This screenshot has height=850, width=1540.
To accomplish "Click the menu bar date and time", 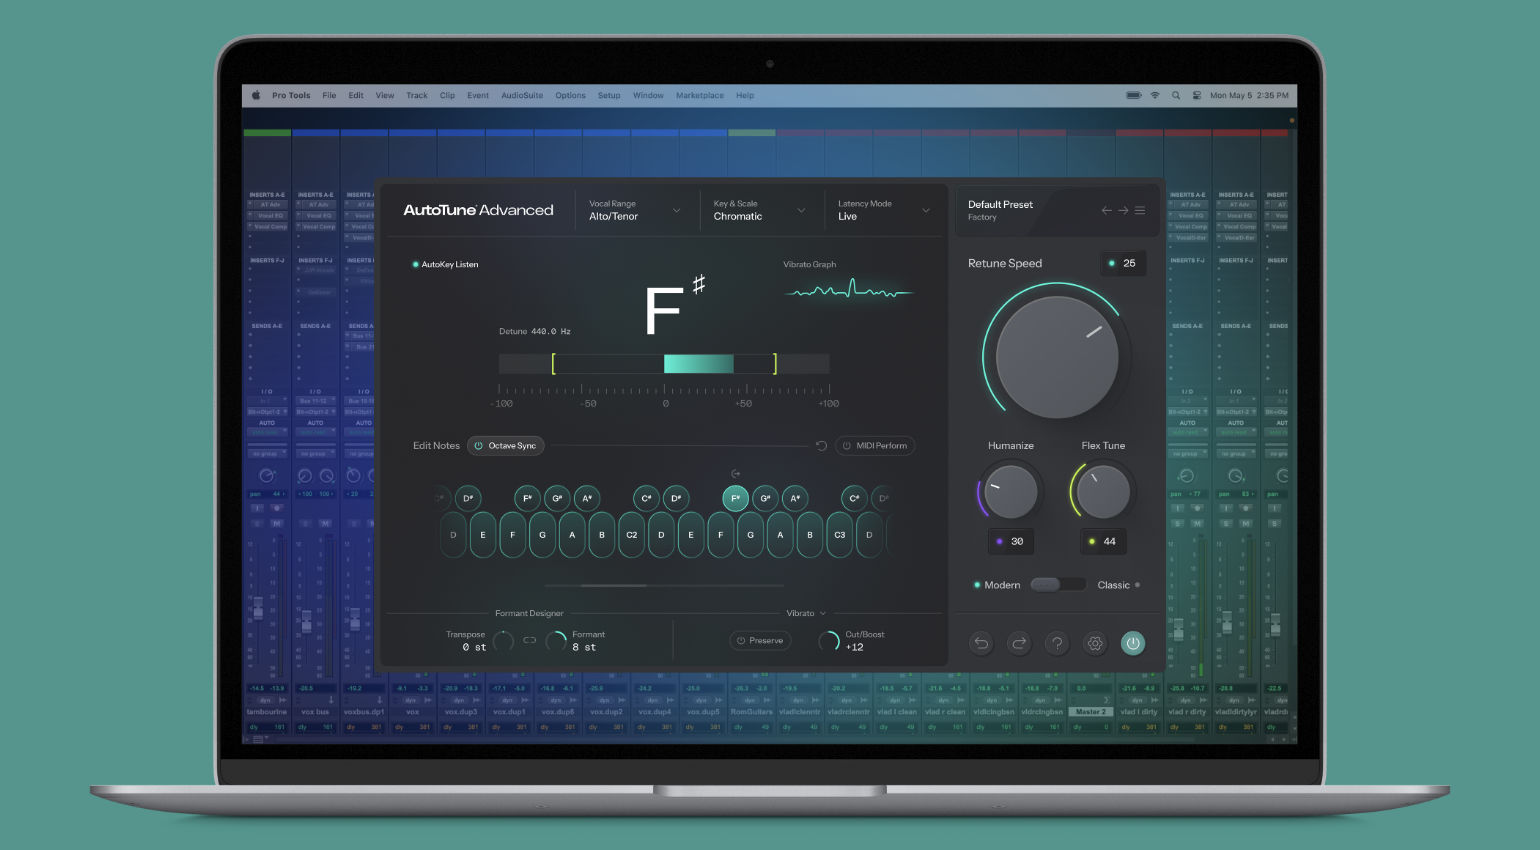I will (x=1249, y=96).
